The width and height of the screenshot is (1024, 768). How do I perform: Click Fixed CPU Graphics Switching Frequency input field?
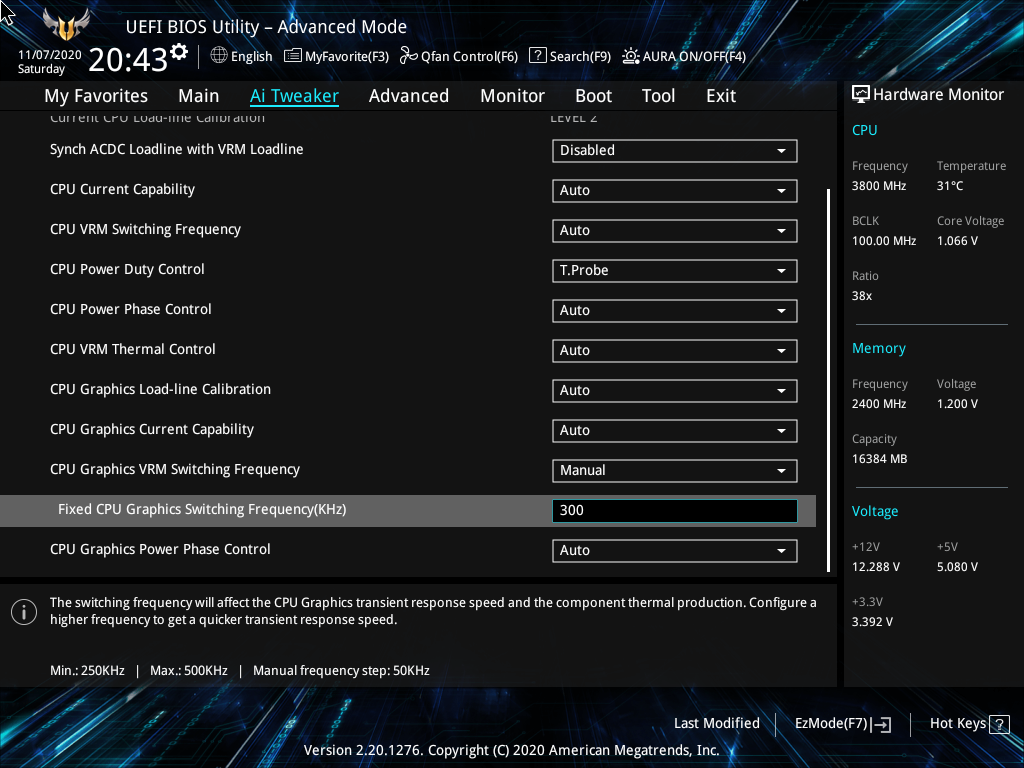(674, 510)
